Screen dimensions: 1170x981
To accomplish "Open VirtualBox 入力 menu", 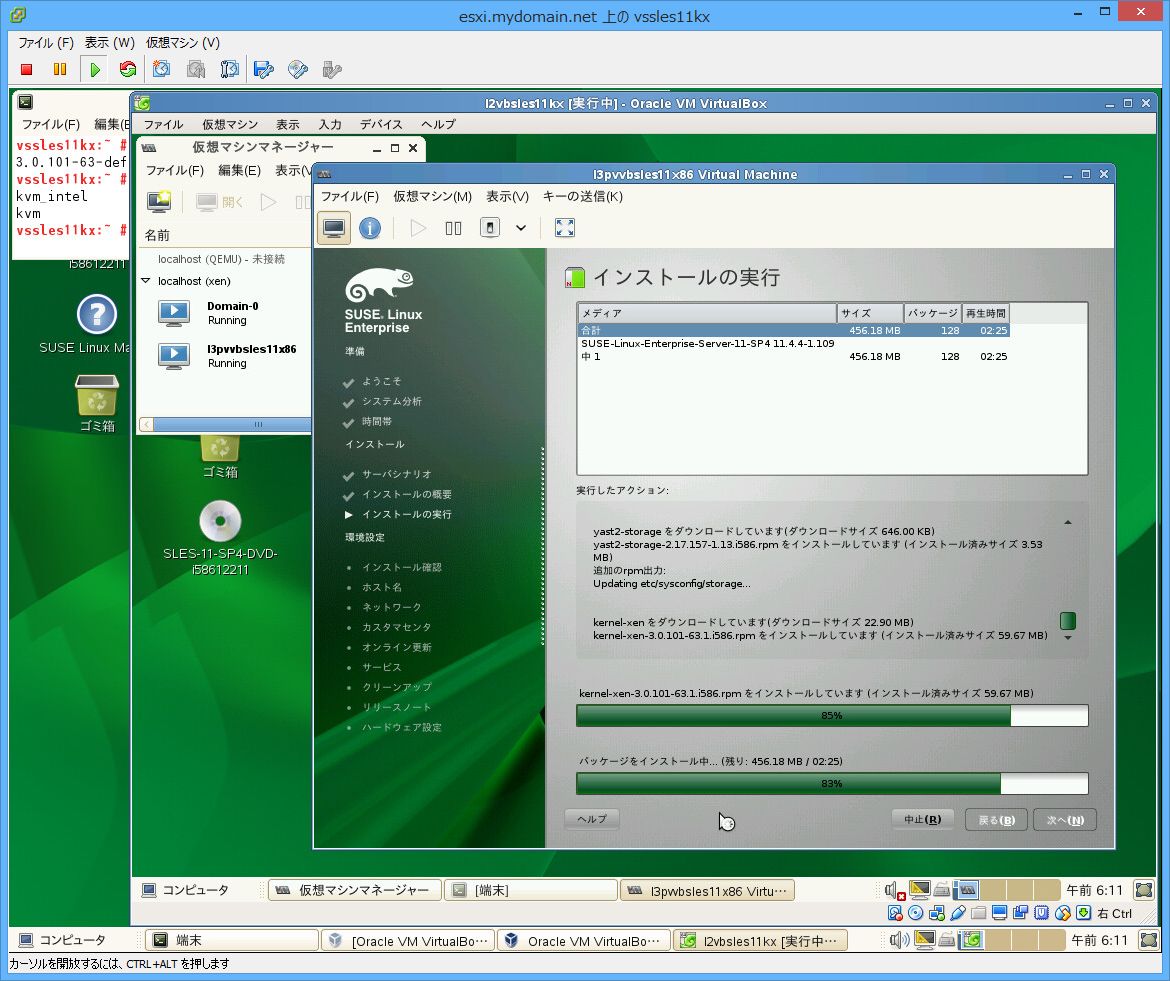I will [x=330, y=125].
